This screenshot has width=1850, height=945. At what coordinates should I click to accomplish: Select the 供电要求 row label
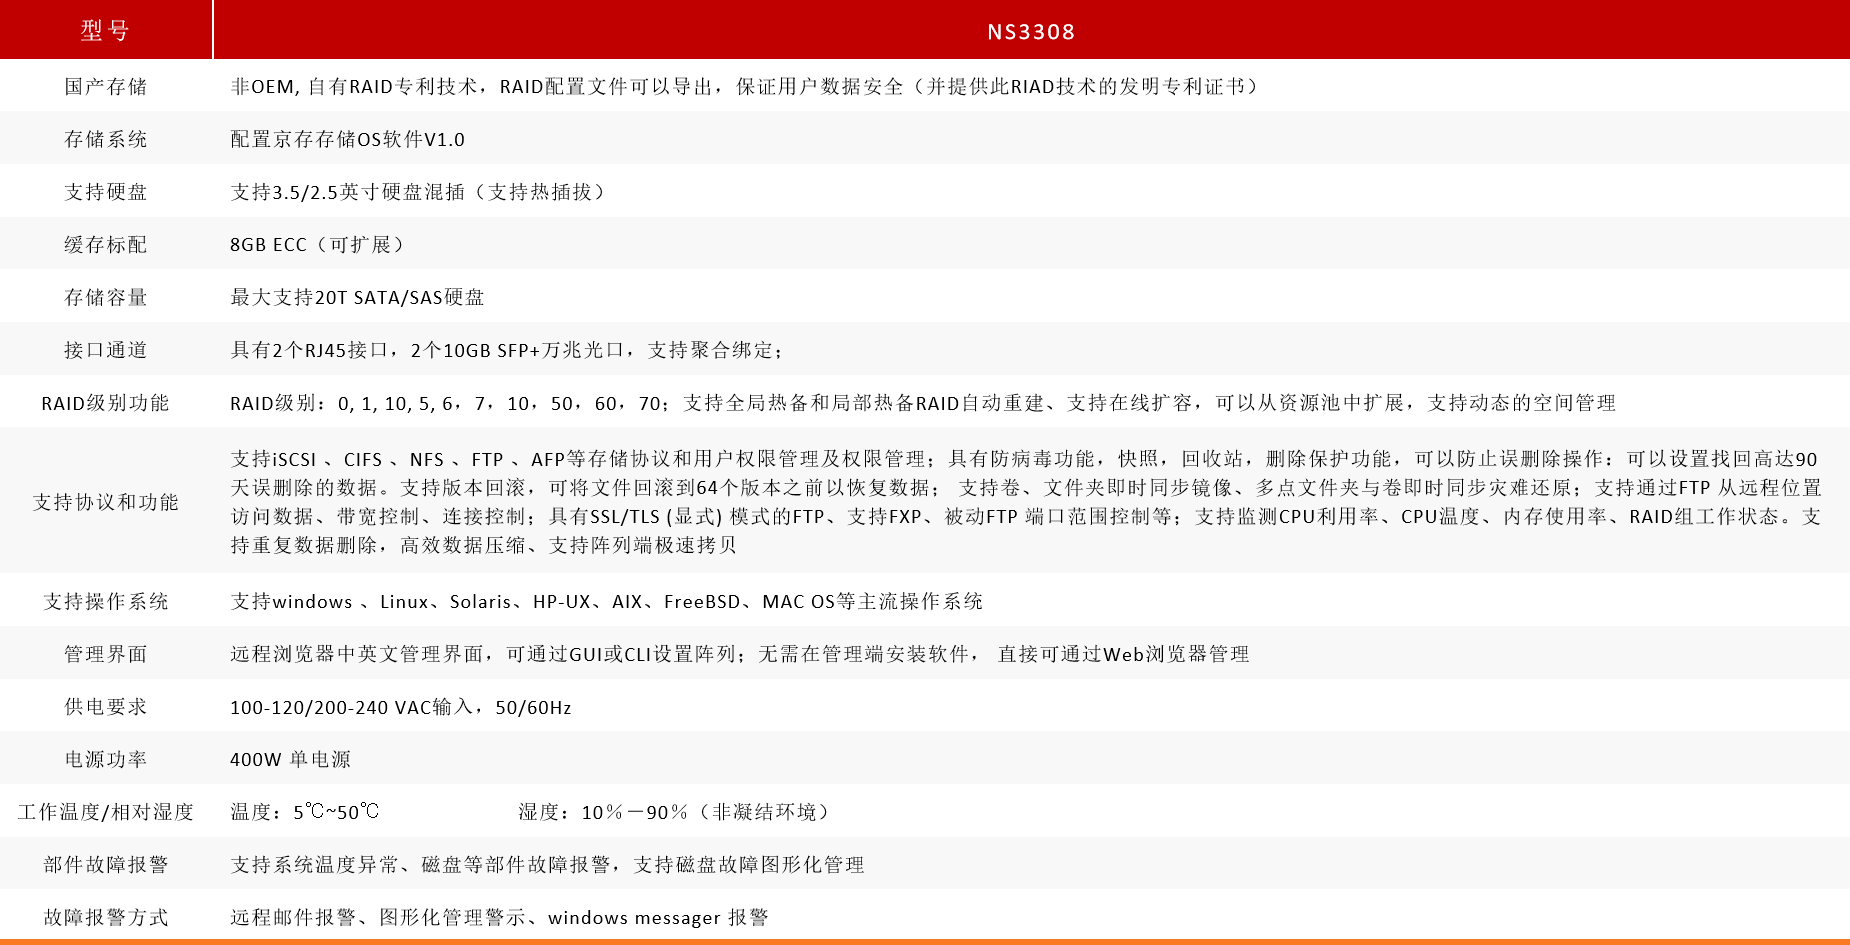click(106, 707)
